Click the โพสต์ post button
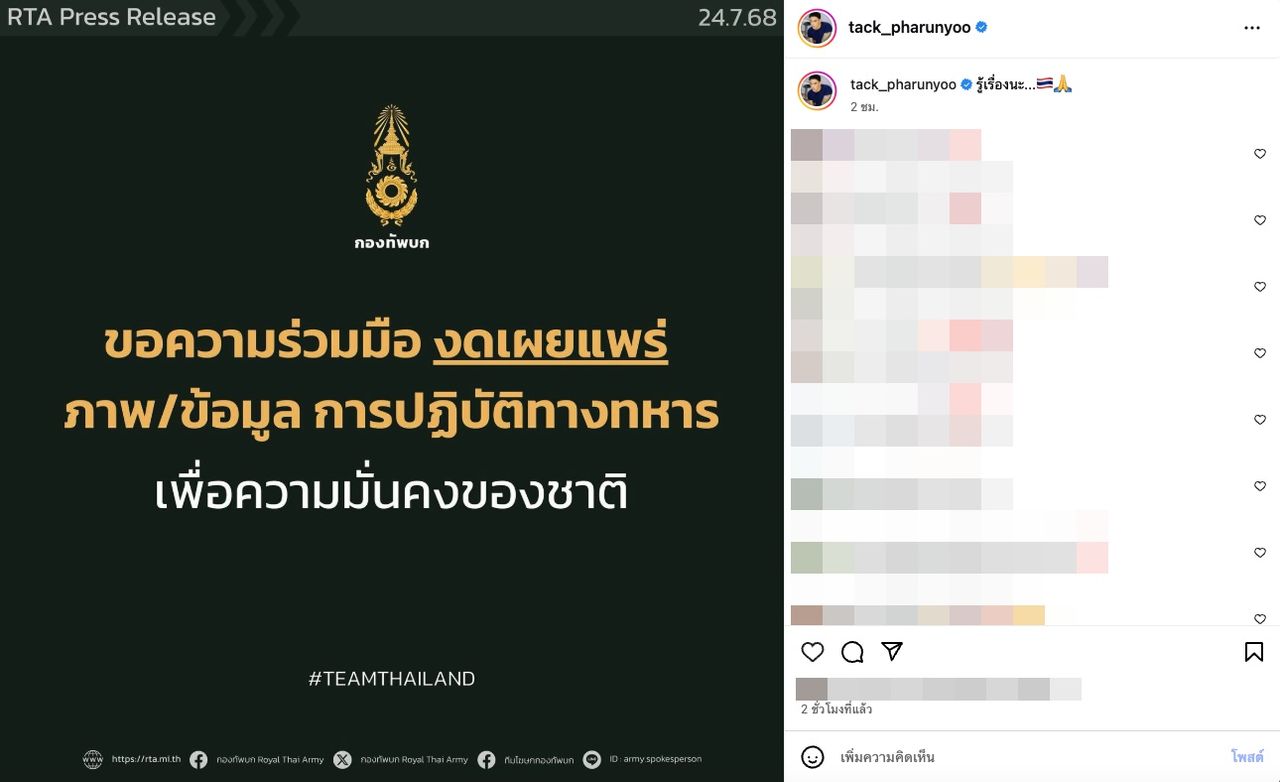Screen dimensions: 1280x782 pos(1247,757)
